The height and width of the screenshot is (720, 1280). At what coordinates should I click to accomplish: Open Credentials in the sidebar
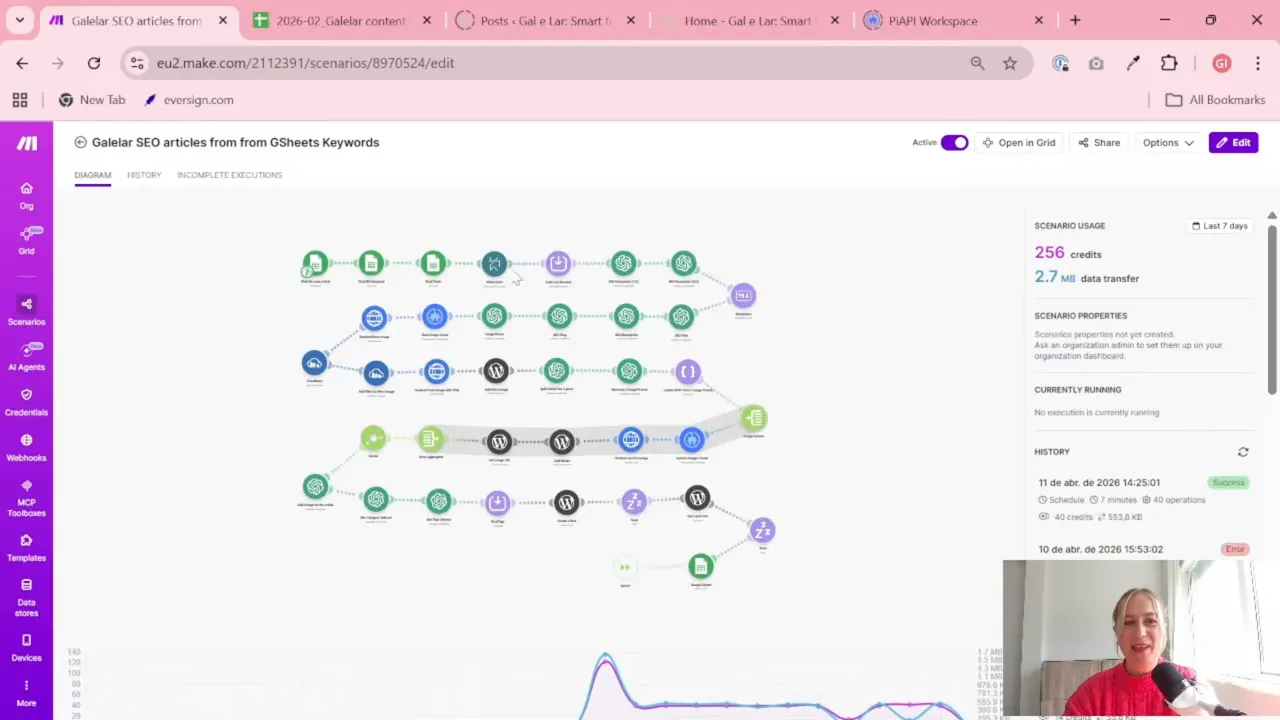point(27,402)
